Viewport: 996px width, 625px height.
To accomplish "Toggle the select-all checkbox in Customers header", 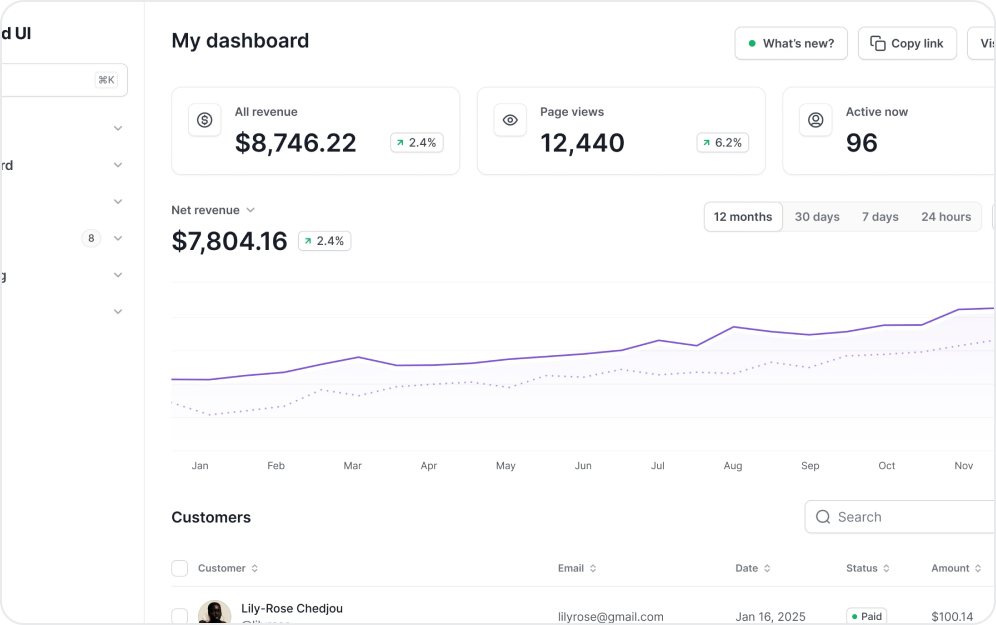I will click(x=180, y=568).
